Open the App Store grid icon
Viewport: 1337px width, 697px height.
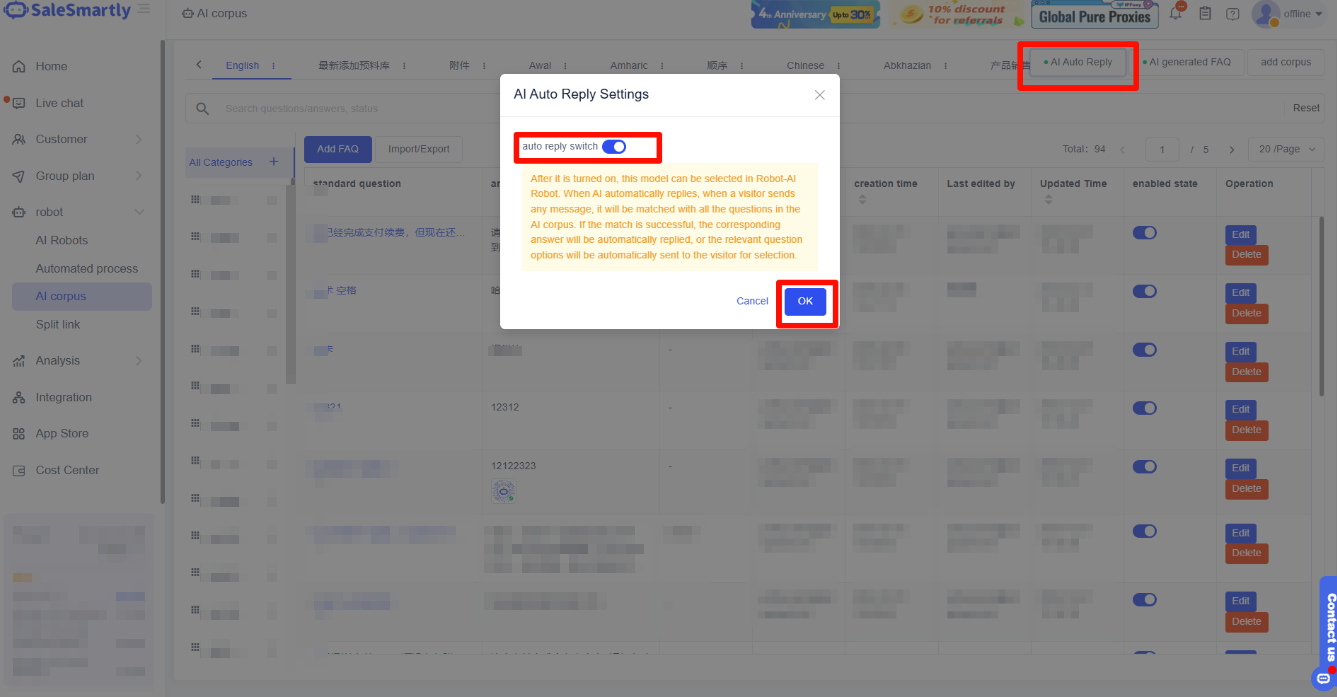tap(18, 434)
